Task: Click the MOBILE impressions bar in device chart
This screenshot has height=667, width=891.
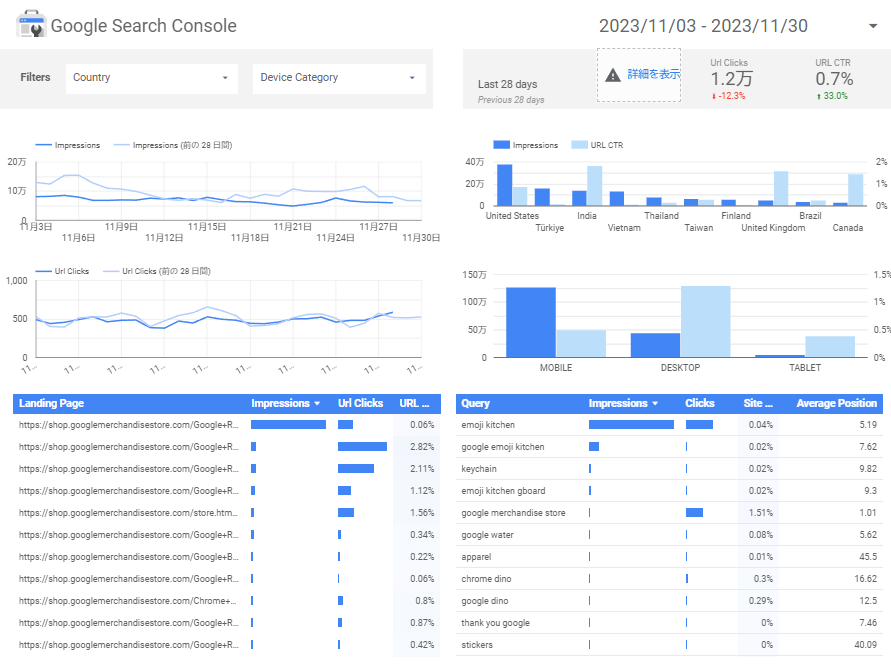Action: click(531, 322)
